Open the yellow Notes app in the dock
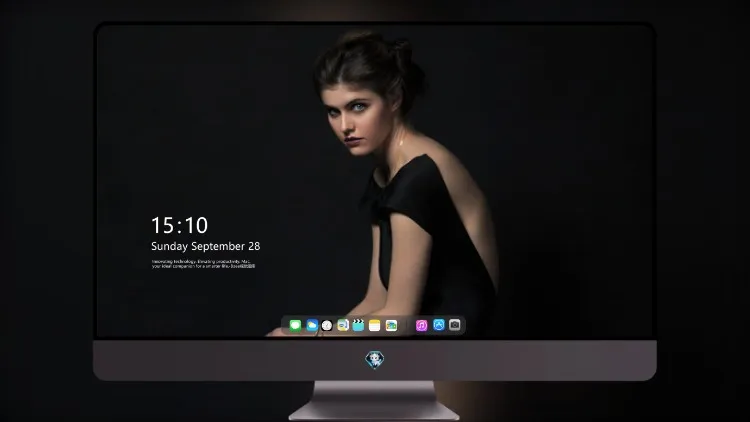 click(375, 325)
